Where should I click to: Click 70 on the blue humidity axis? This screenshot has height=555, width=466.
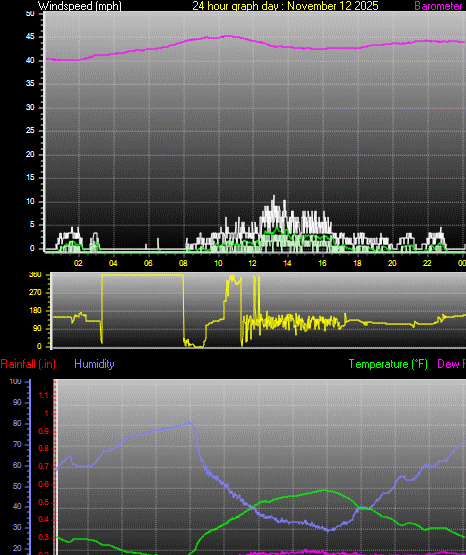[17, 444]
